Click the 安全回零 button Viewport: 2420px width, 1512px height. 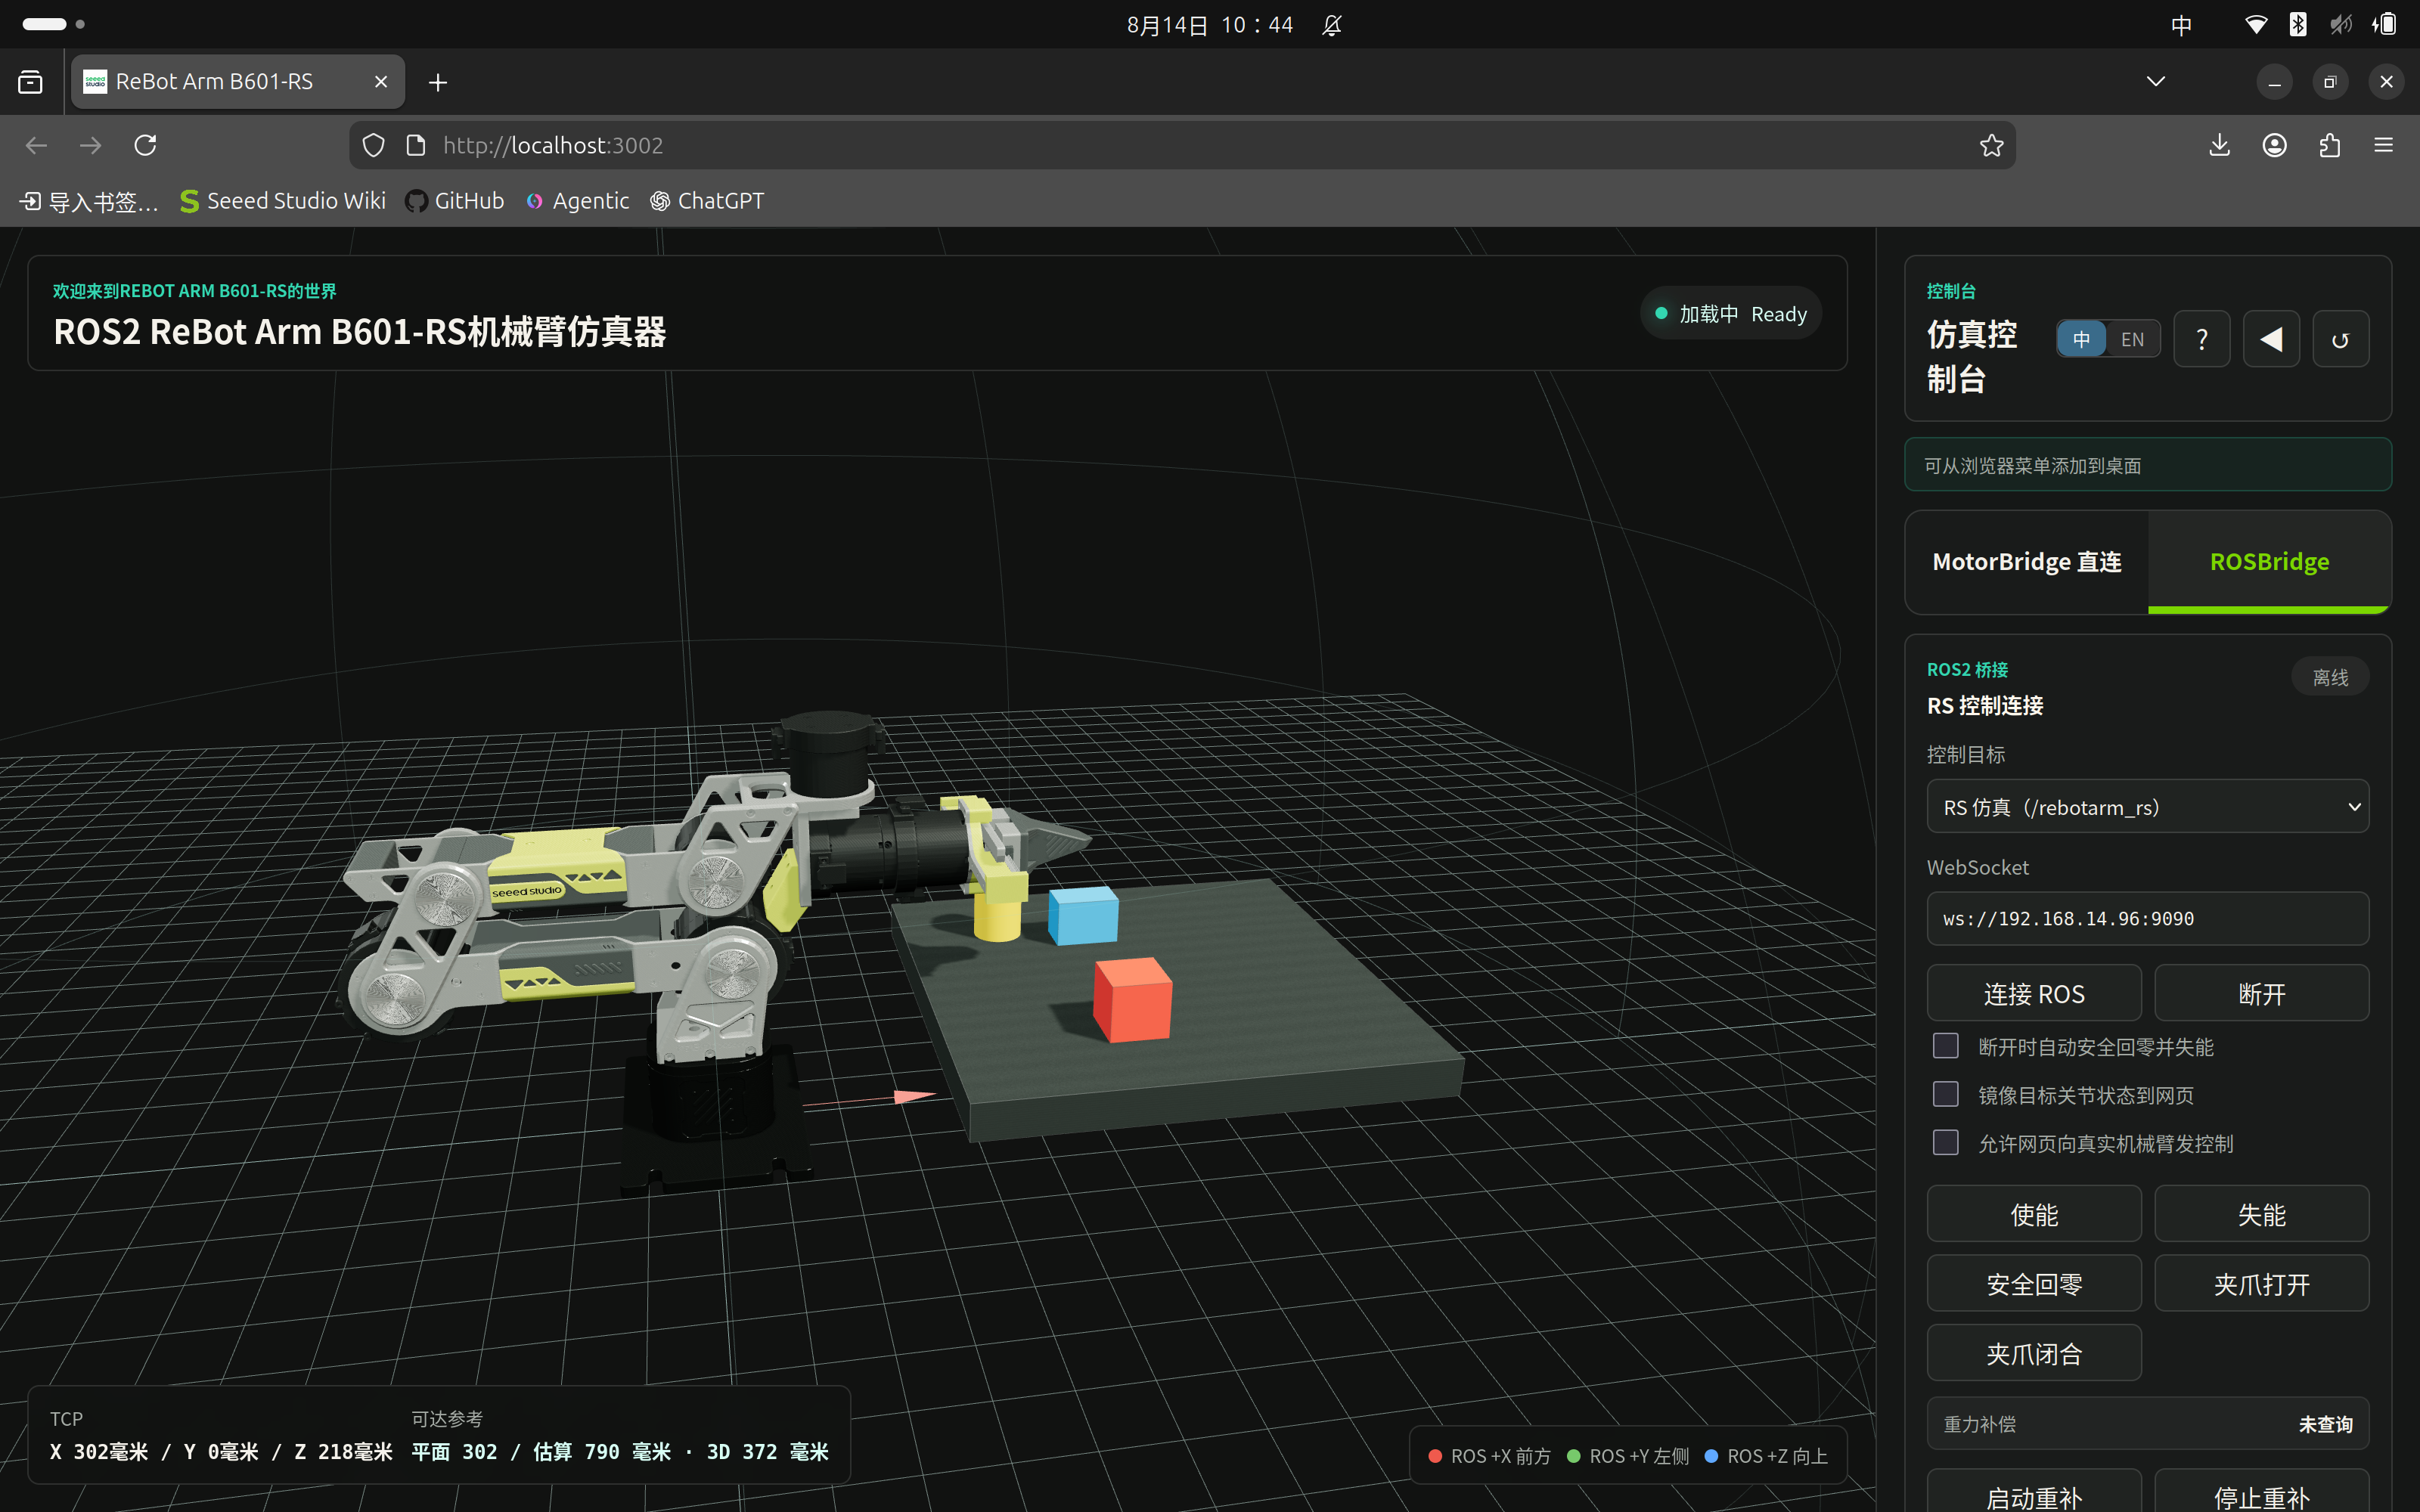pos(2034,1284)
